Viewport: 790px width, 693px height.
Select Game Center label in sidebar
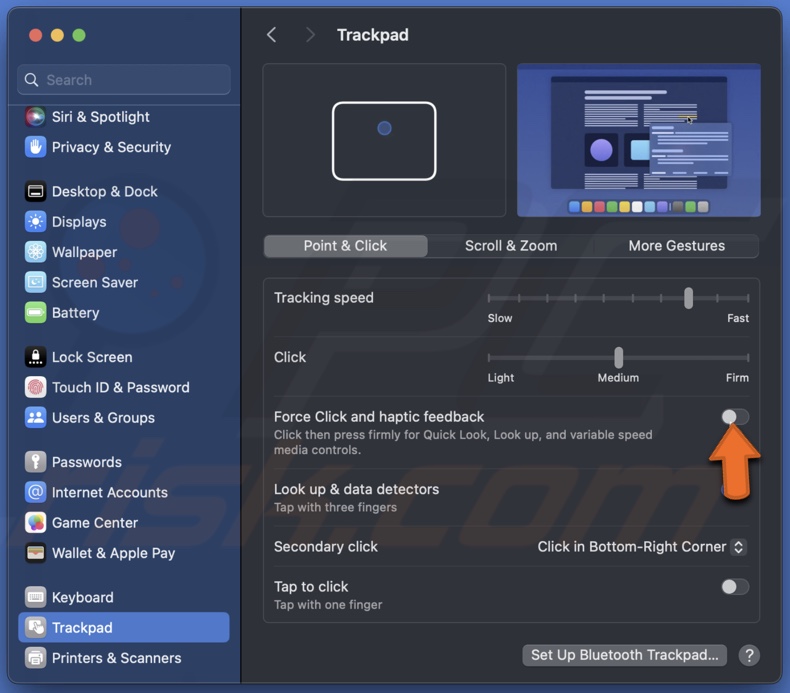(95, 523)
